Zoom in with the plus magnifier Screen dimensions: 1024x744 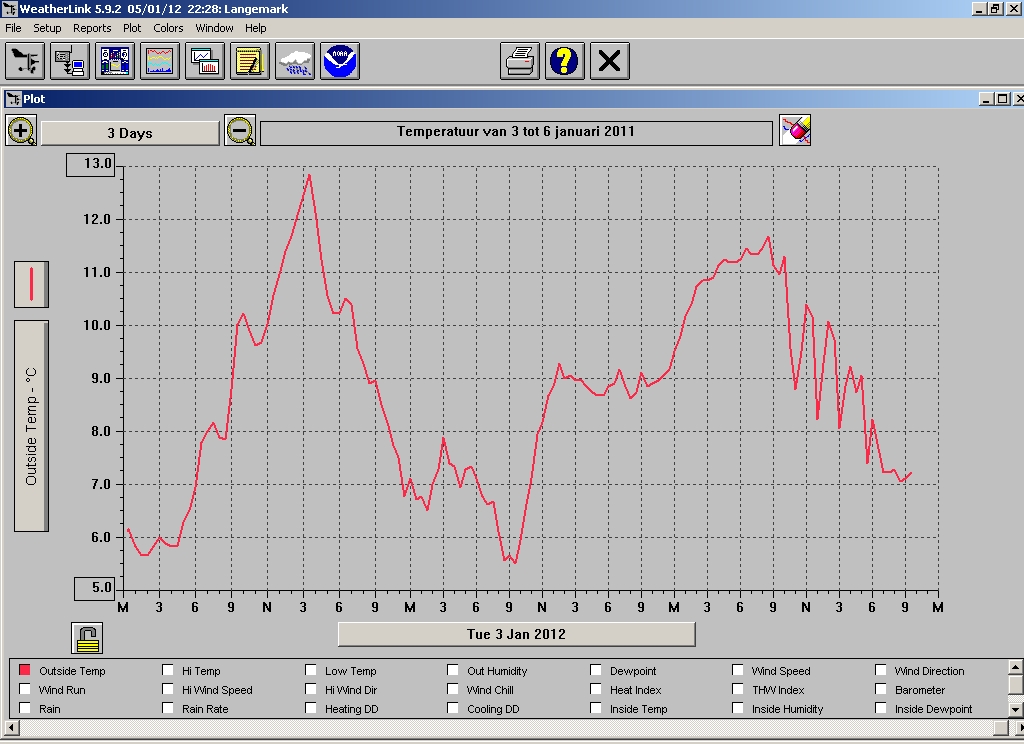pyautogui.click(x=21, y=131)
